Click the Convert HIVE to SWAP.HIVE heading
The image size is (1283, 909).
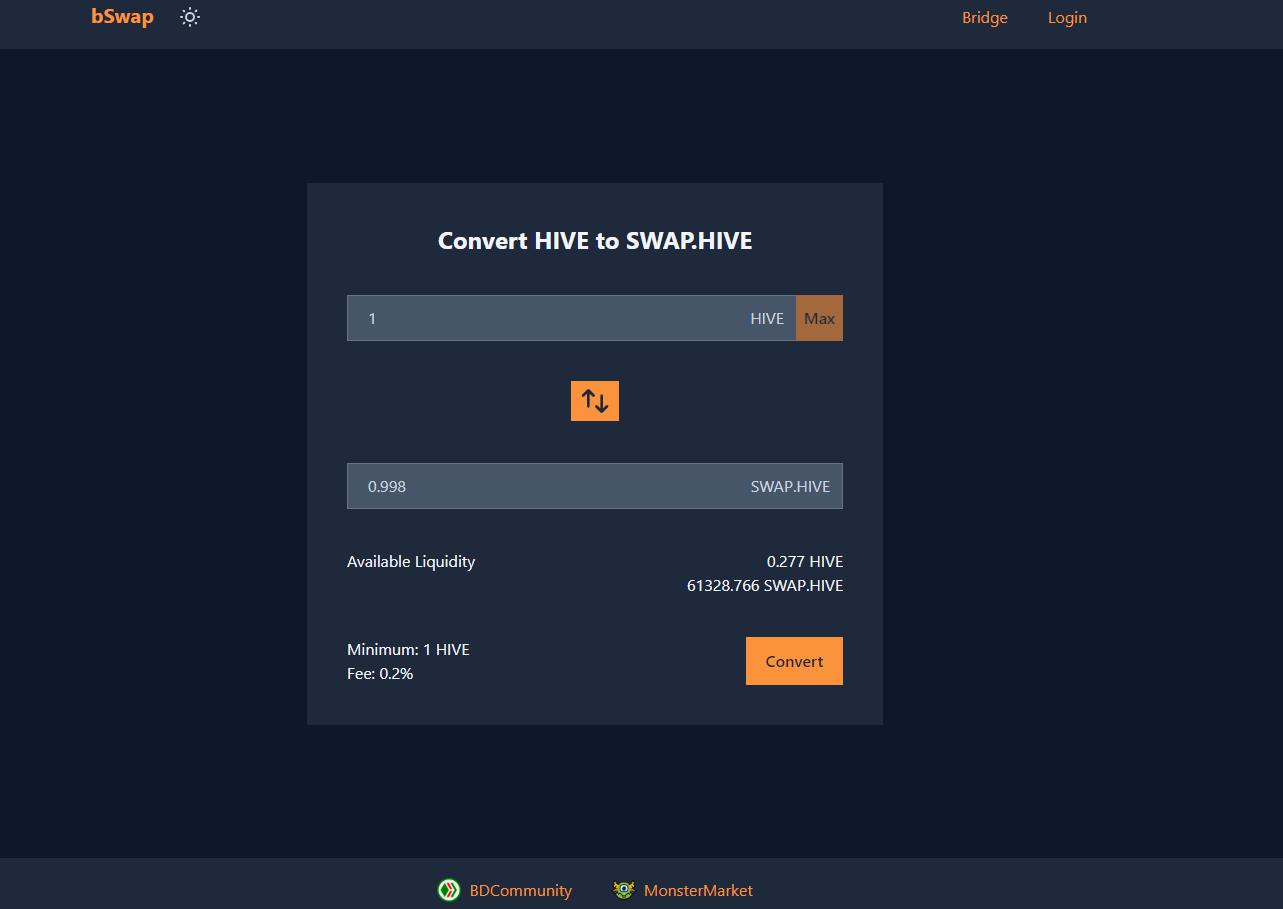click(x=595, y=241)
